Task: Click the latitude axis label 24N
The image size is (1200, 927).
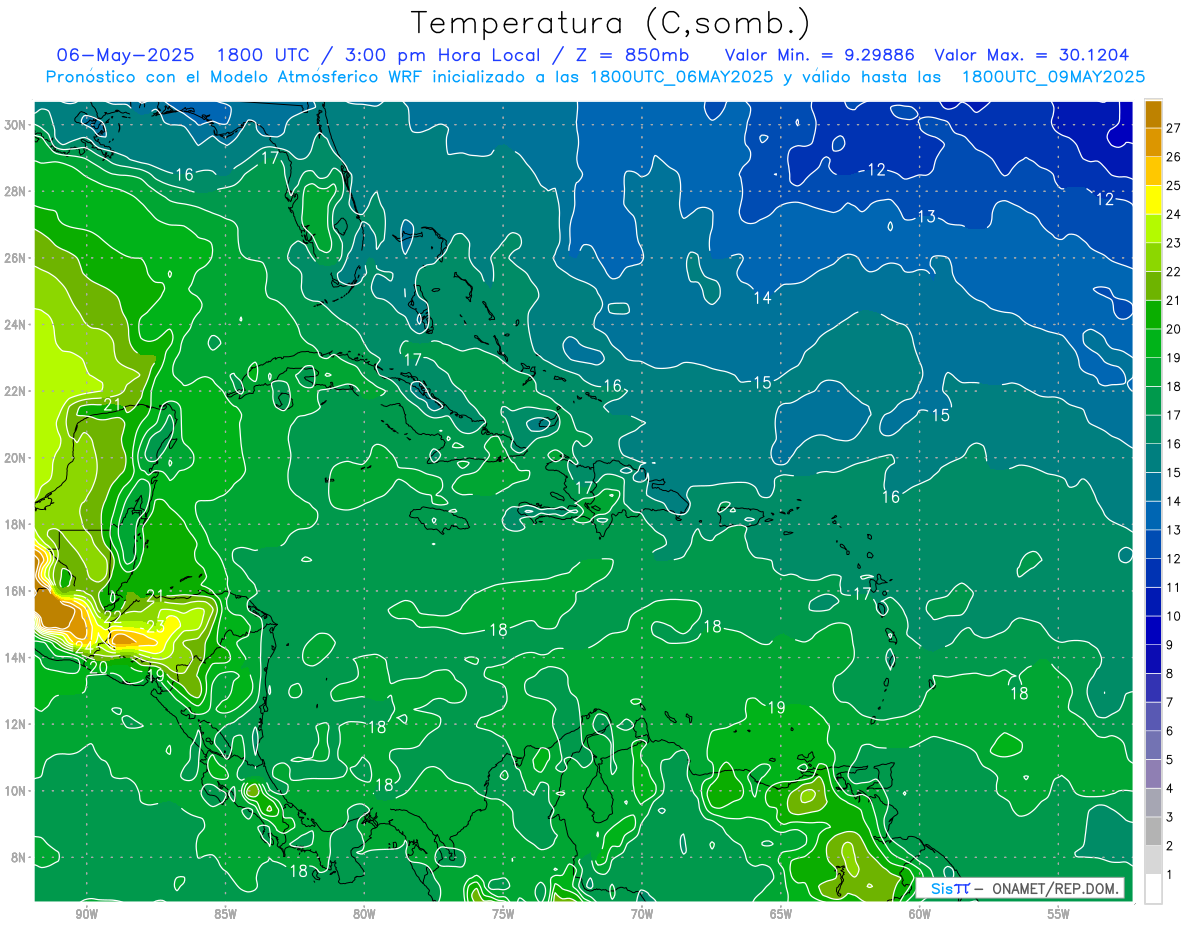Action: [16, 325]
